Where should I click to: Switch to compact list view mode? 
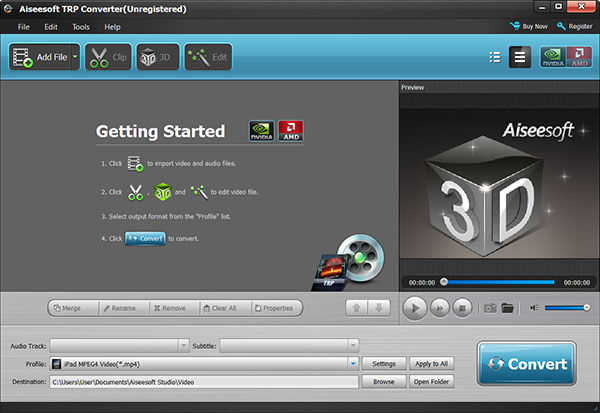(x=520, y=57)
